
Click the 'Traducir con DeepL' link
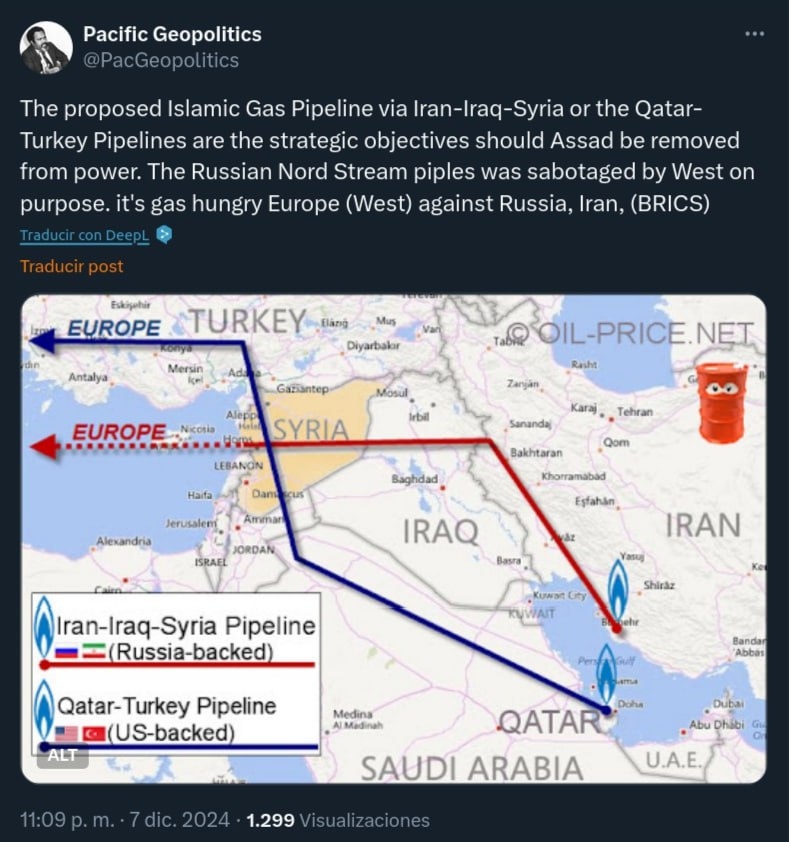(84, 235)
